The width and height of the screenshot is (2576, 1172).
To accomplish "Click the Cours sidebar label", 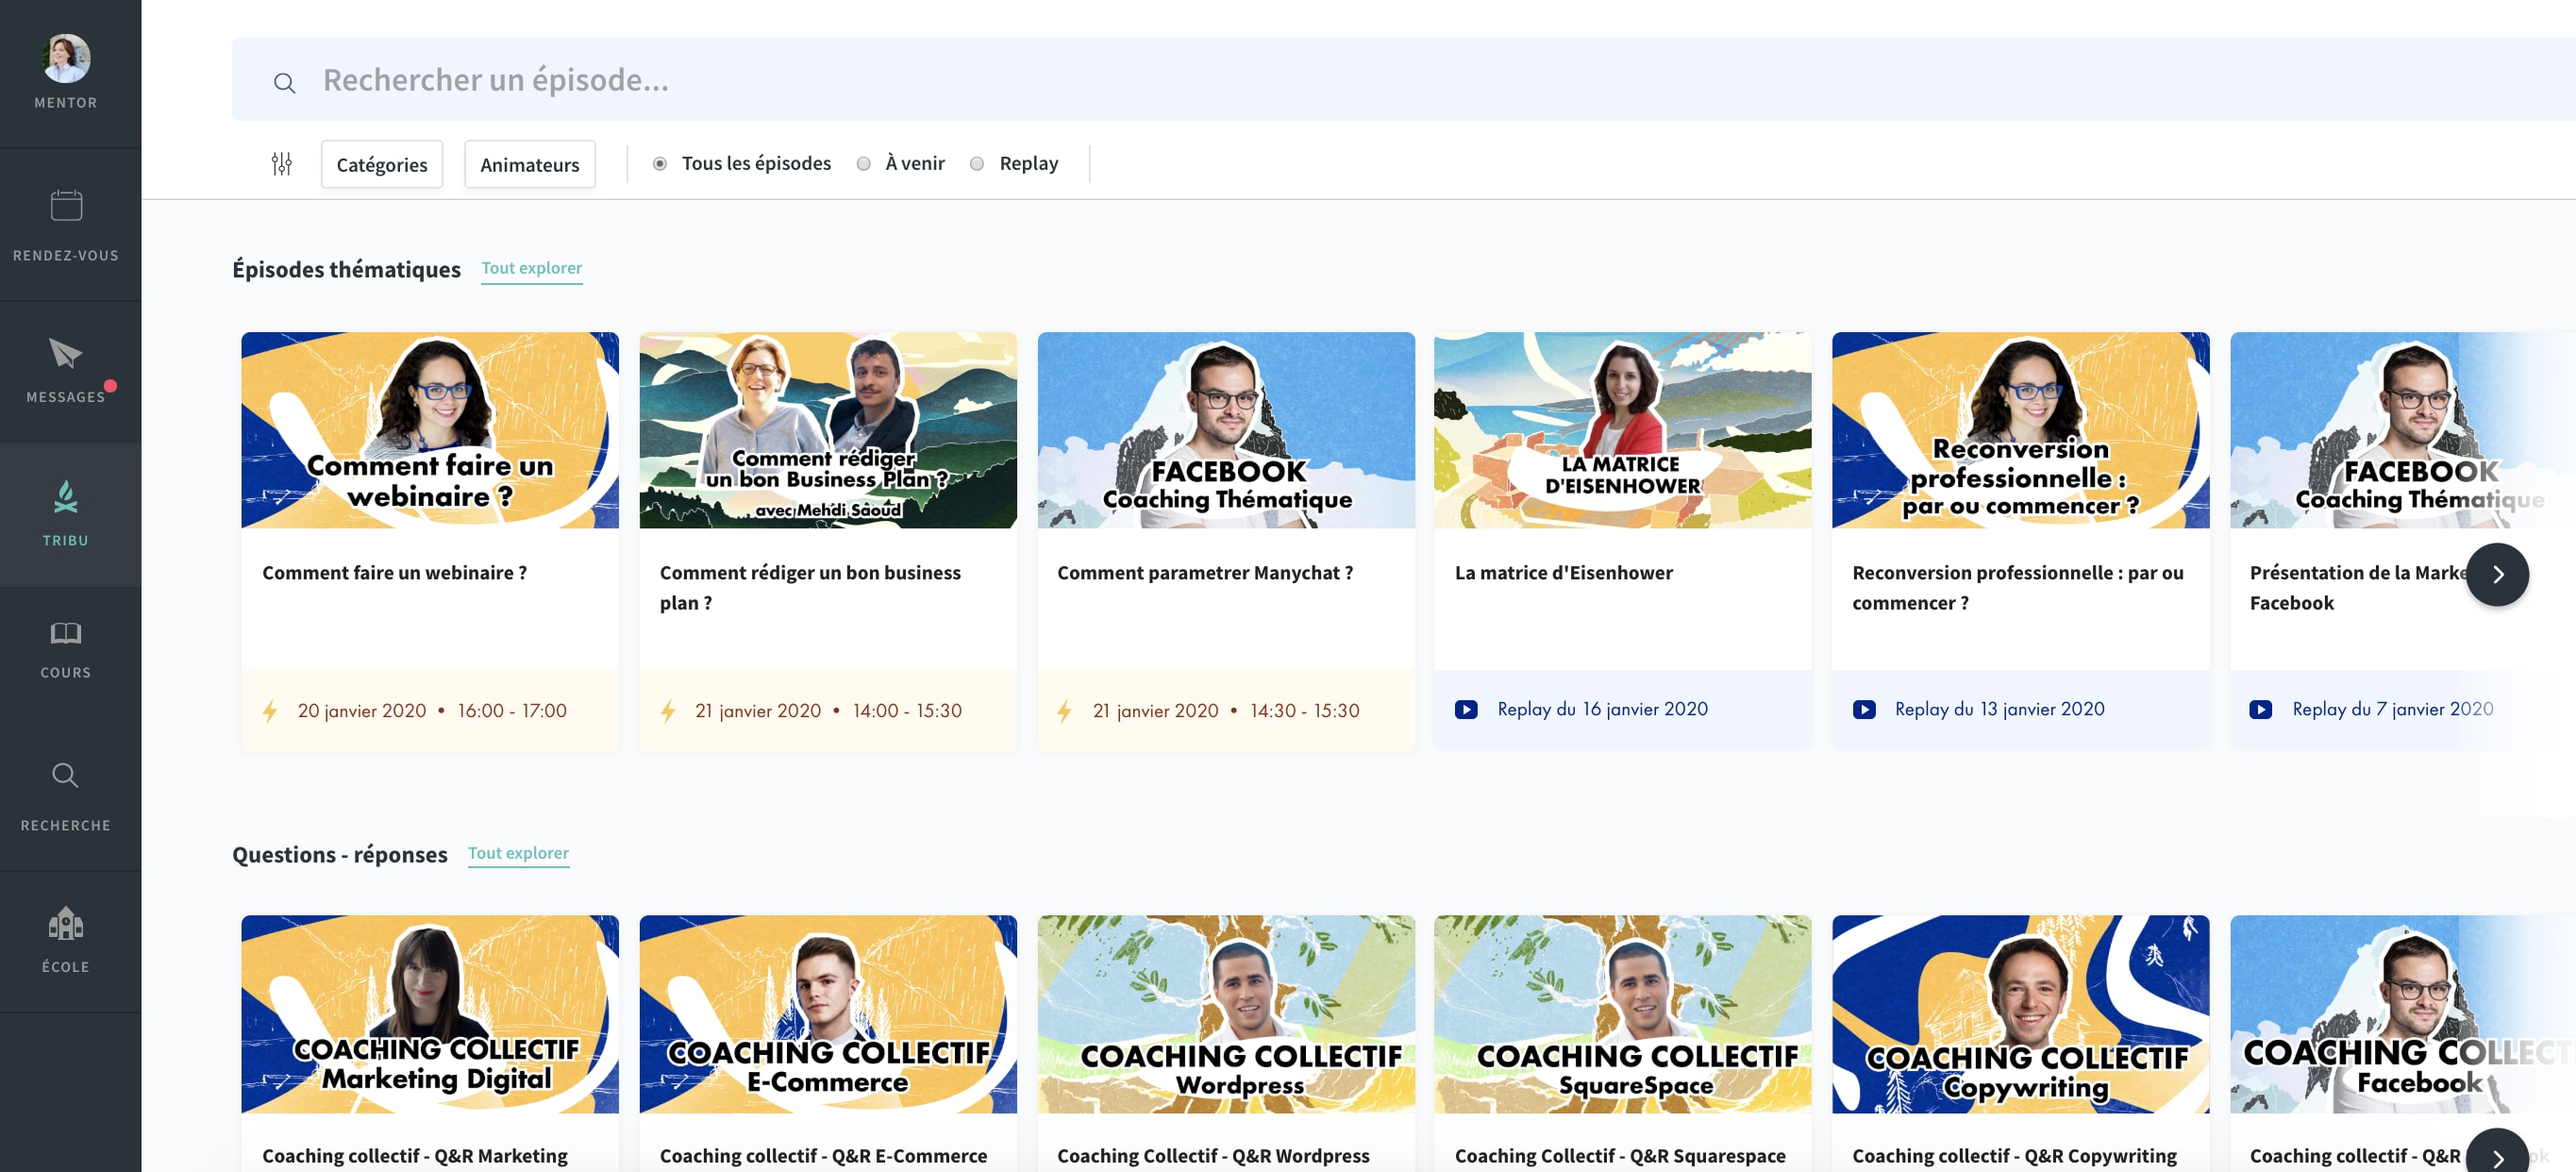I will (x=66, y=673).
